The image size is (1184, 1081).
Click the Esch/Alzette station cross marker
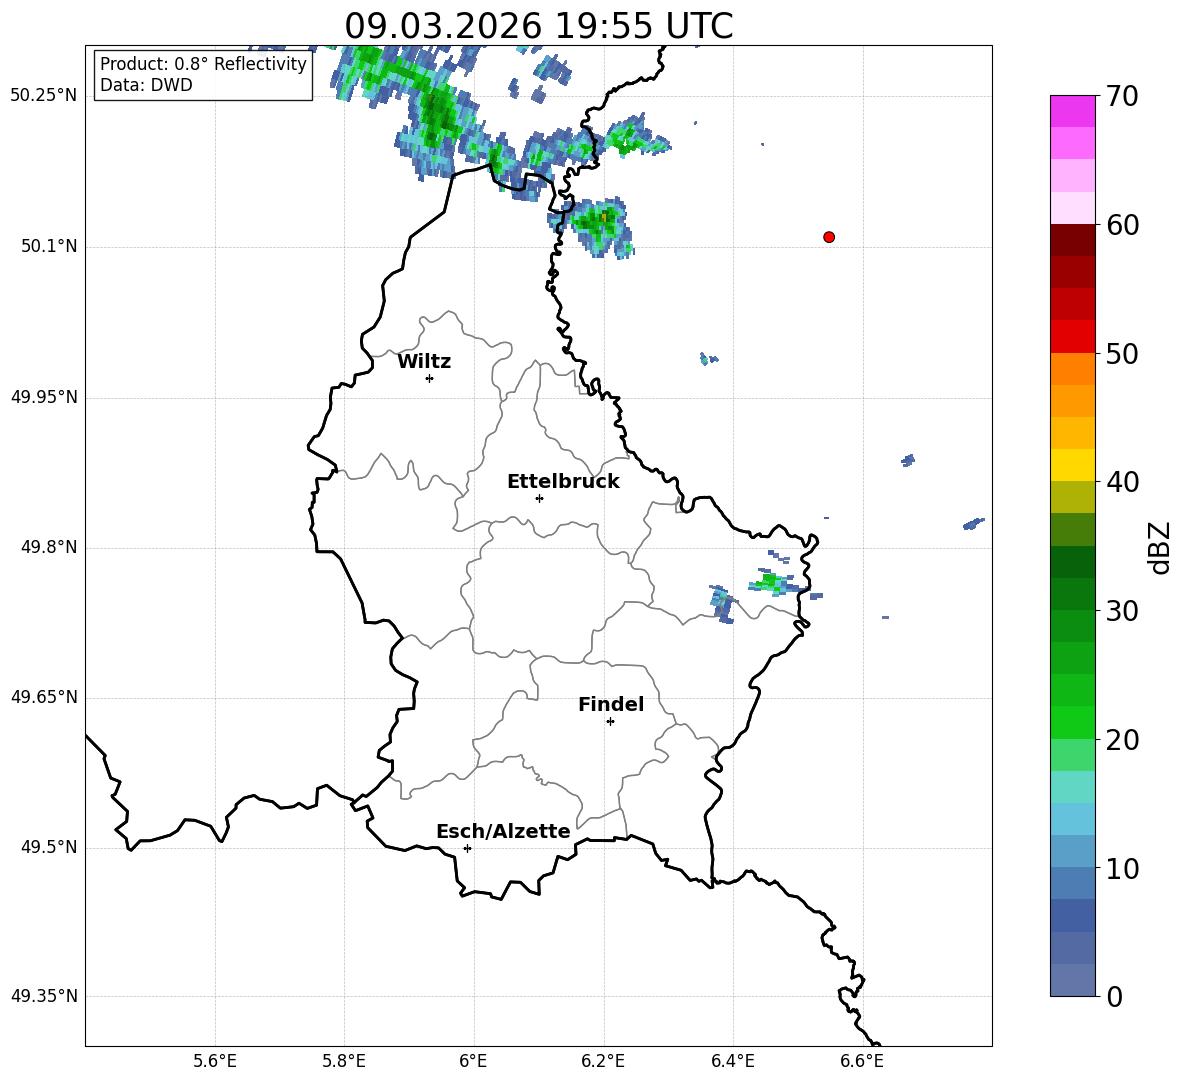467,848
